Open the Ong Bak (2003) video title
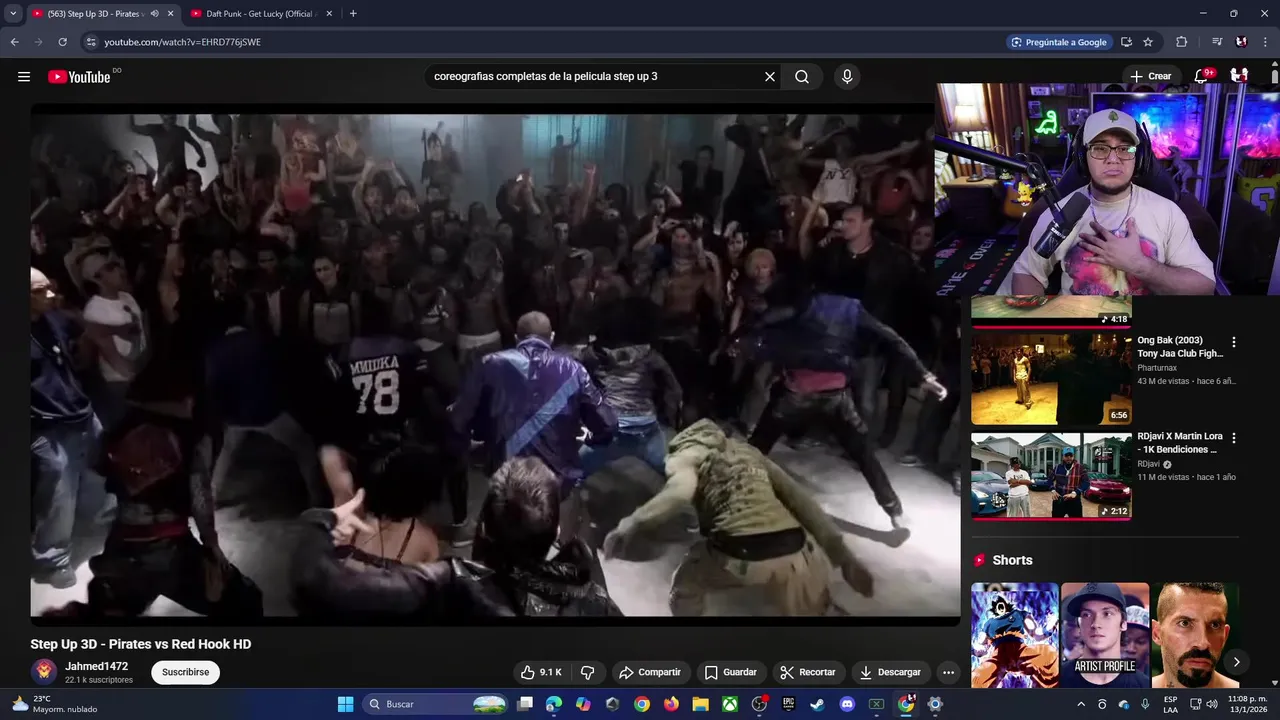The image size is (1280, 720). 1180,346
